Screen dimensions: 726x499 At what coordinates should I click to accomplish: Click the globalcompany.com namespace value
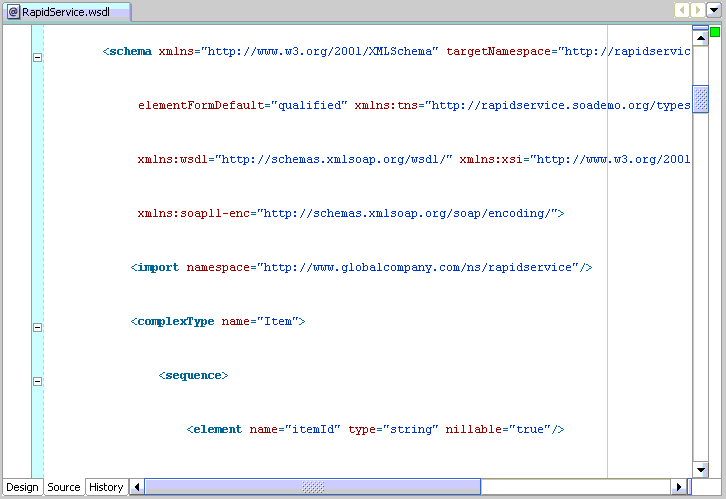[x=418, y=268]
